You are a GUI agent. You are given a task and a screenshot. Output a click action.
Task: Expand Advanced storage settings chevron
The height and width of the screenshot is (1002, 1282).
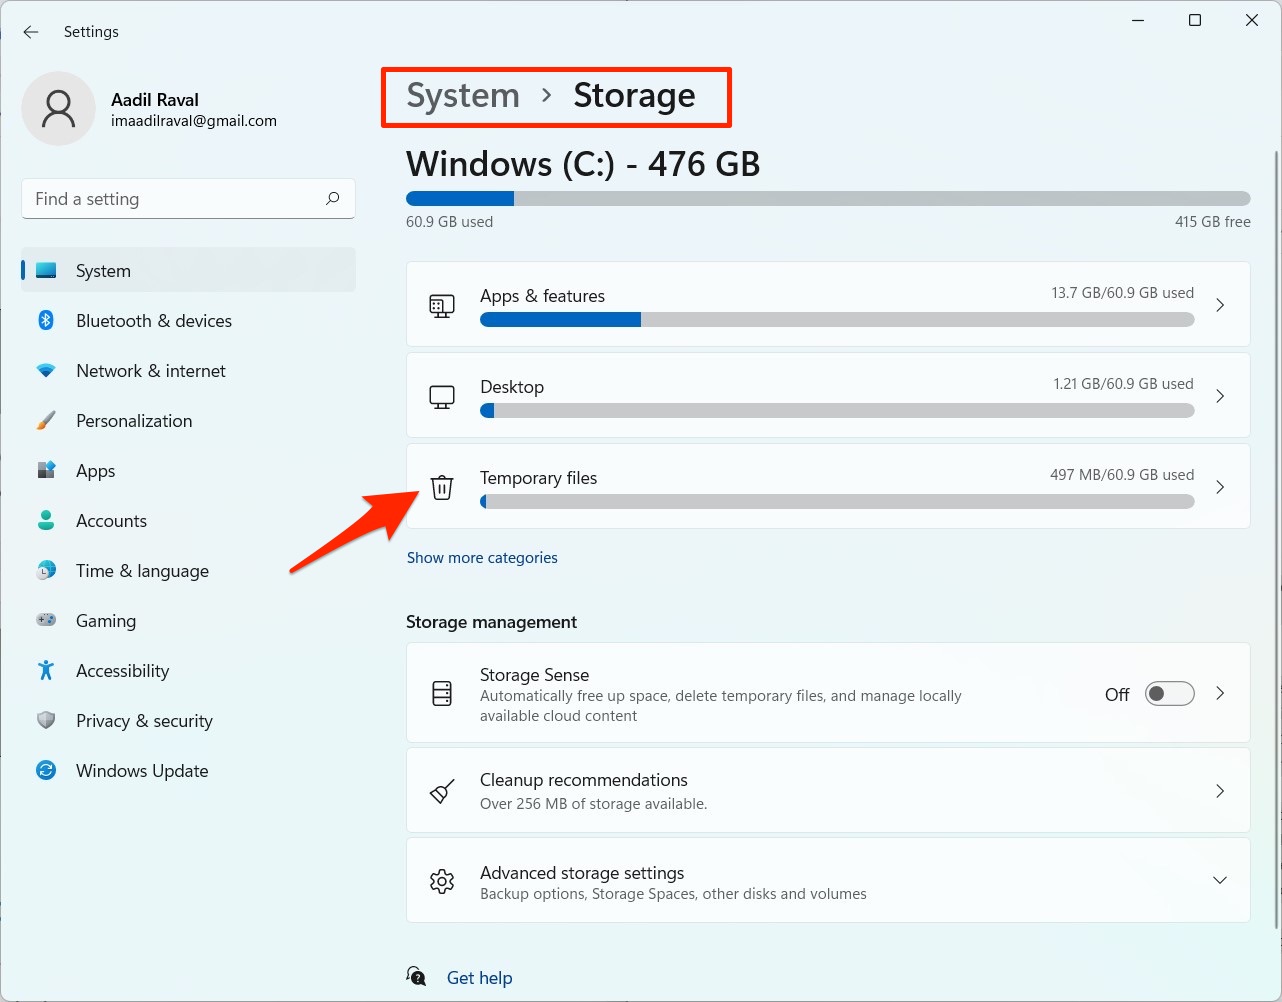1220,880
